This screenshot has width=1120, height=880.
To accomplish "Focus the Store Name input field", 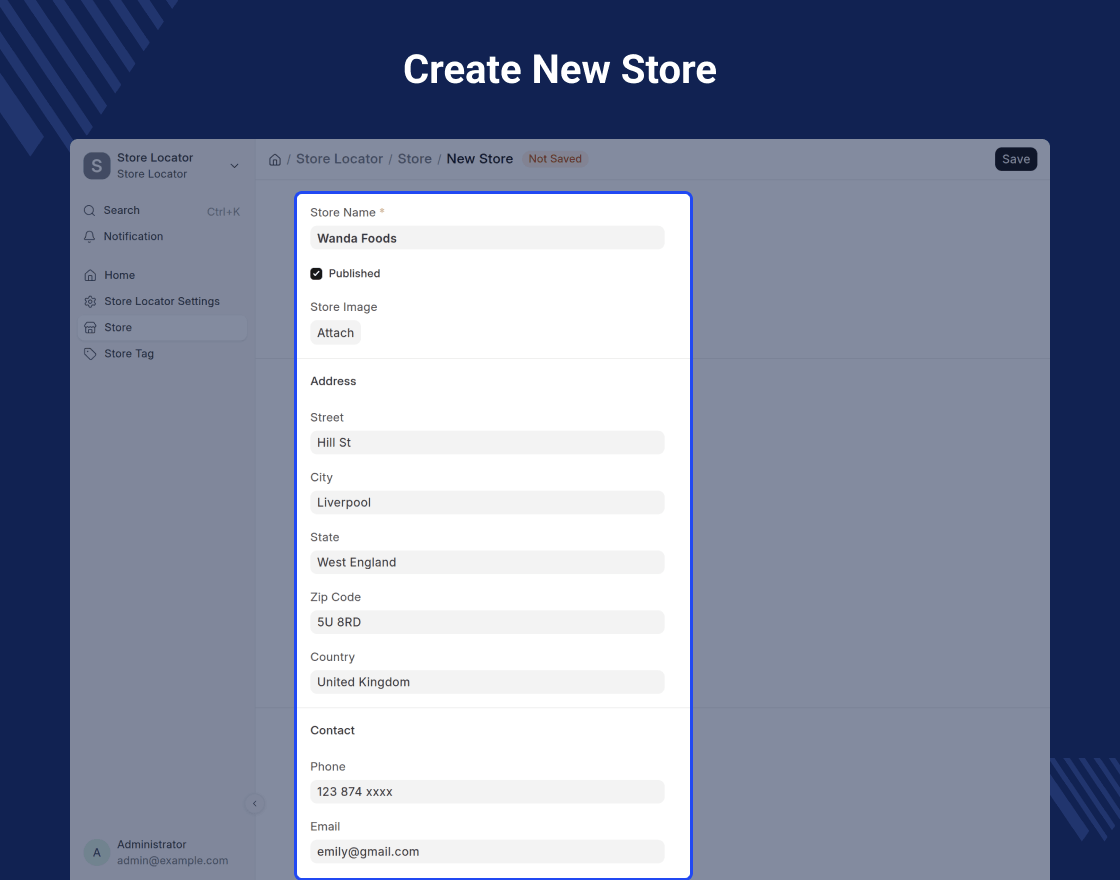I will coord(487,238).
